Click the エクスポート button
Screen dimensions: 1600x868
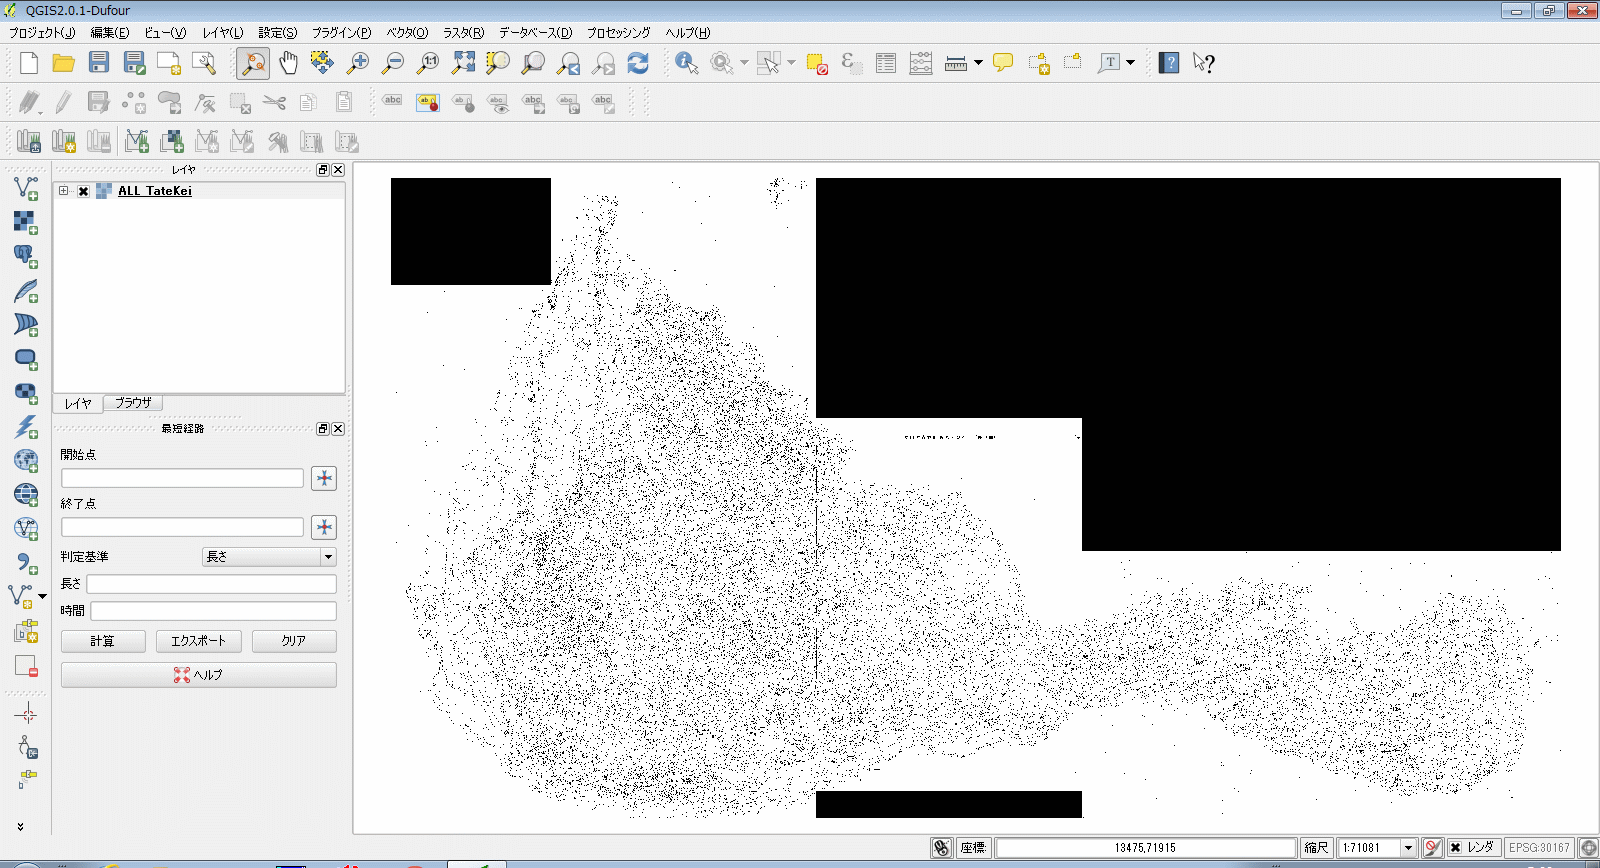(x=198, y=641)
